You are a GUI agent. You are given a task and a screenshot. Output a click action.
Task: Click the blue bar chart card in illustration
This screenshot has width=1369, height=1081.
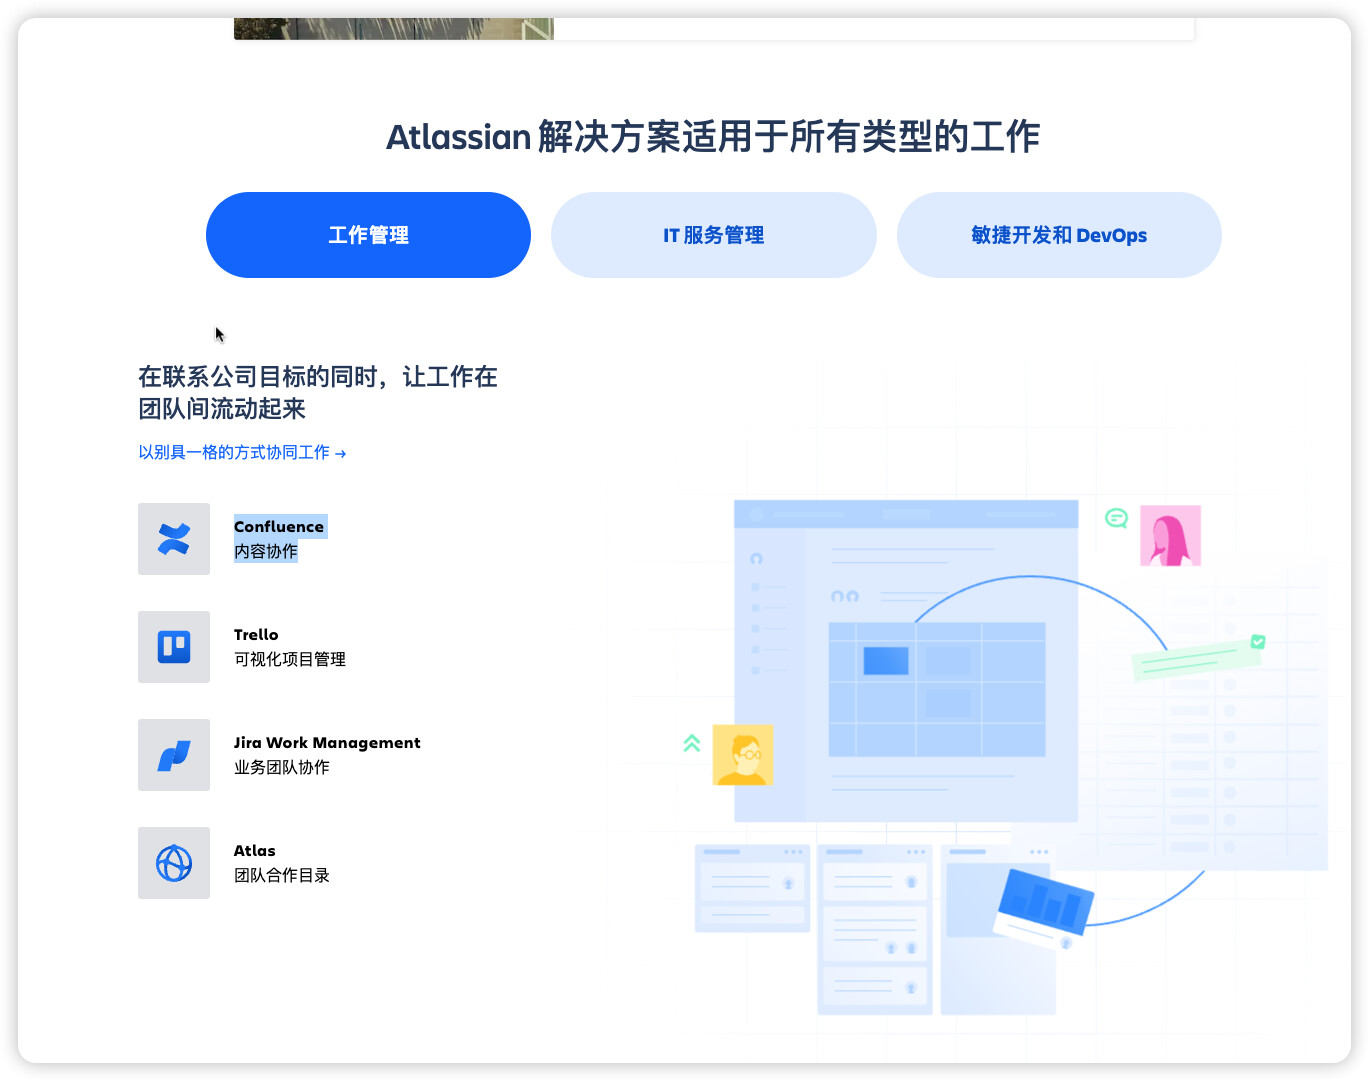pos(1045,905)
